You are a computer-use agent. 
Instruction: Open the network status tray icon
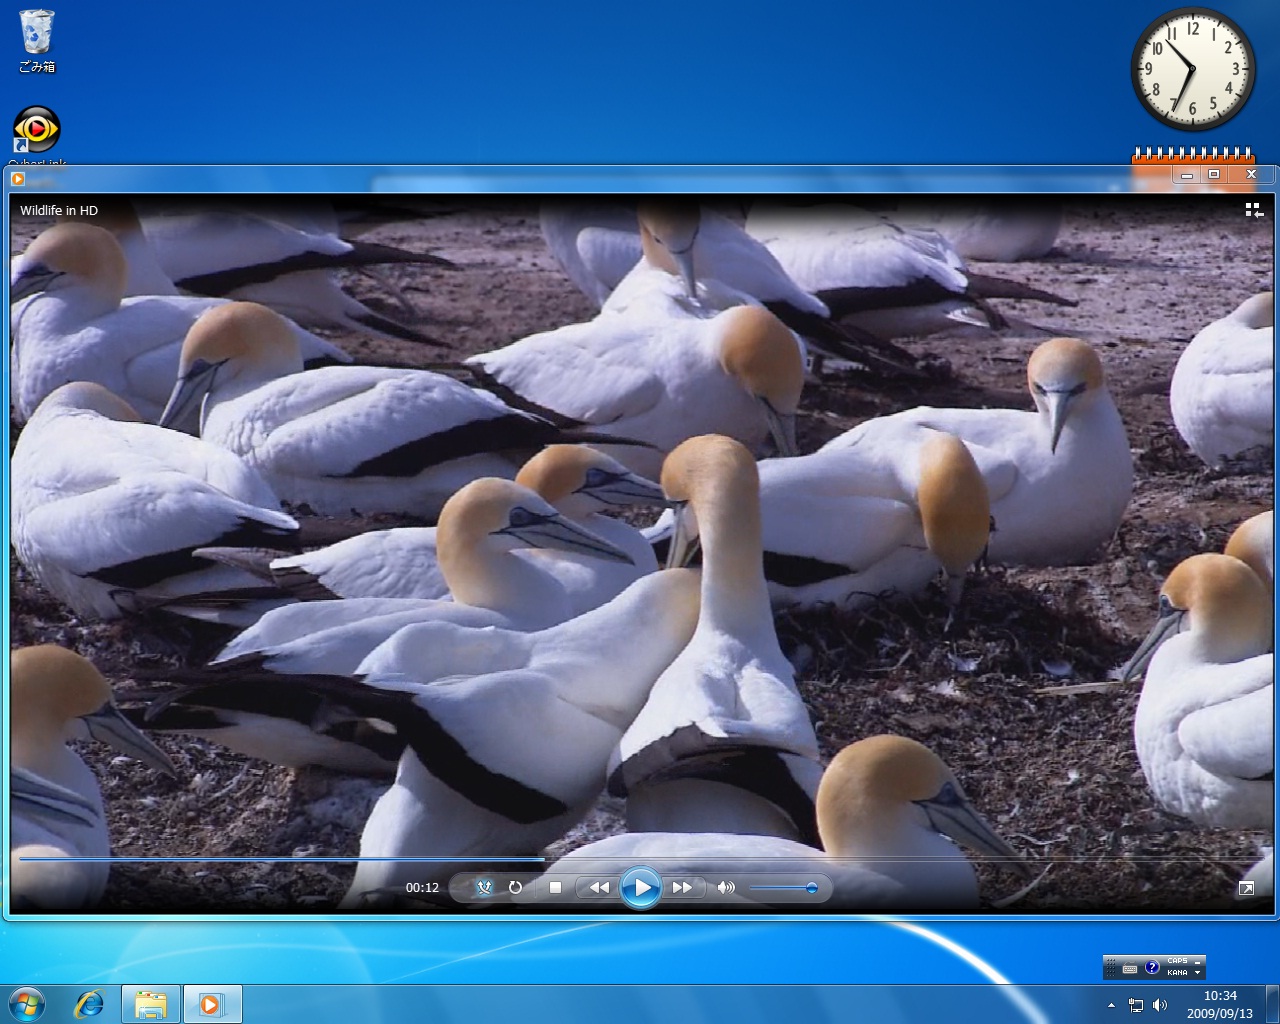tap(1136, 1005)
